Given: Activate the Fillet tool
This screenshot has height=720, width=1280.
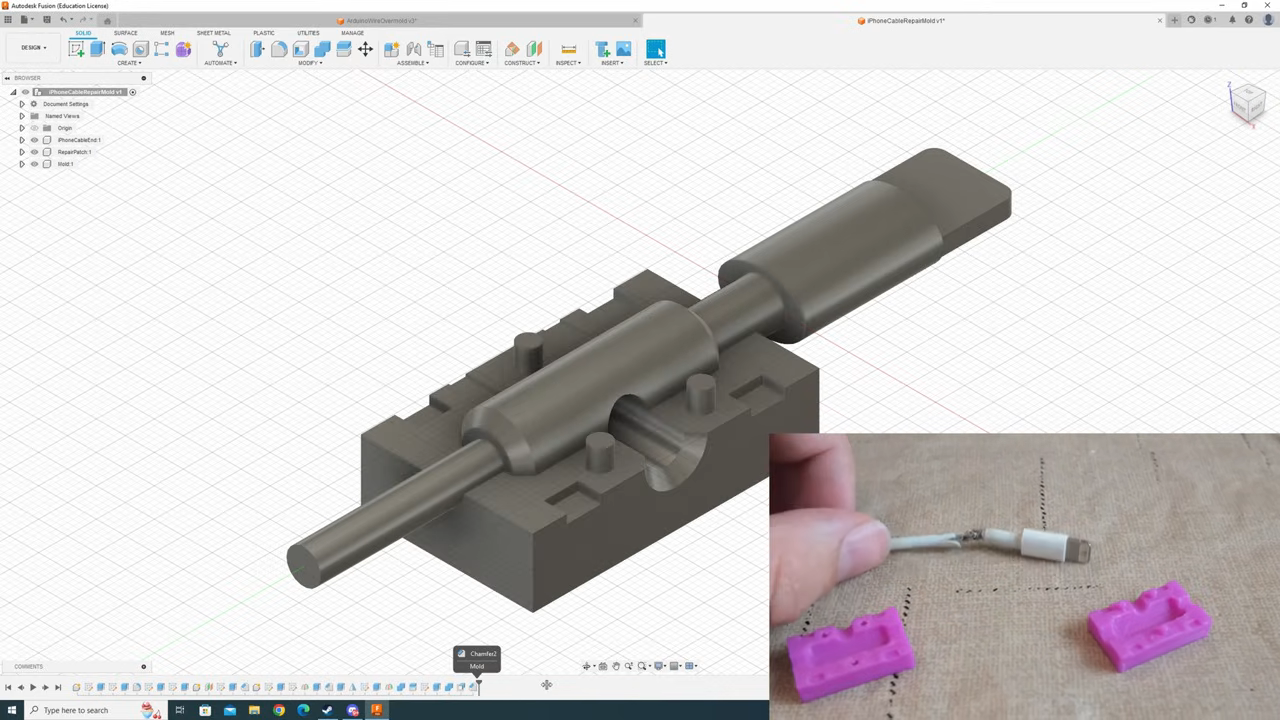Looking at the screenshot, I should point(279,49).
